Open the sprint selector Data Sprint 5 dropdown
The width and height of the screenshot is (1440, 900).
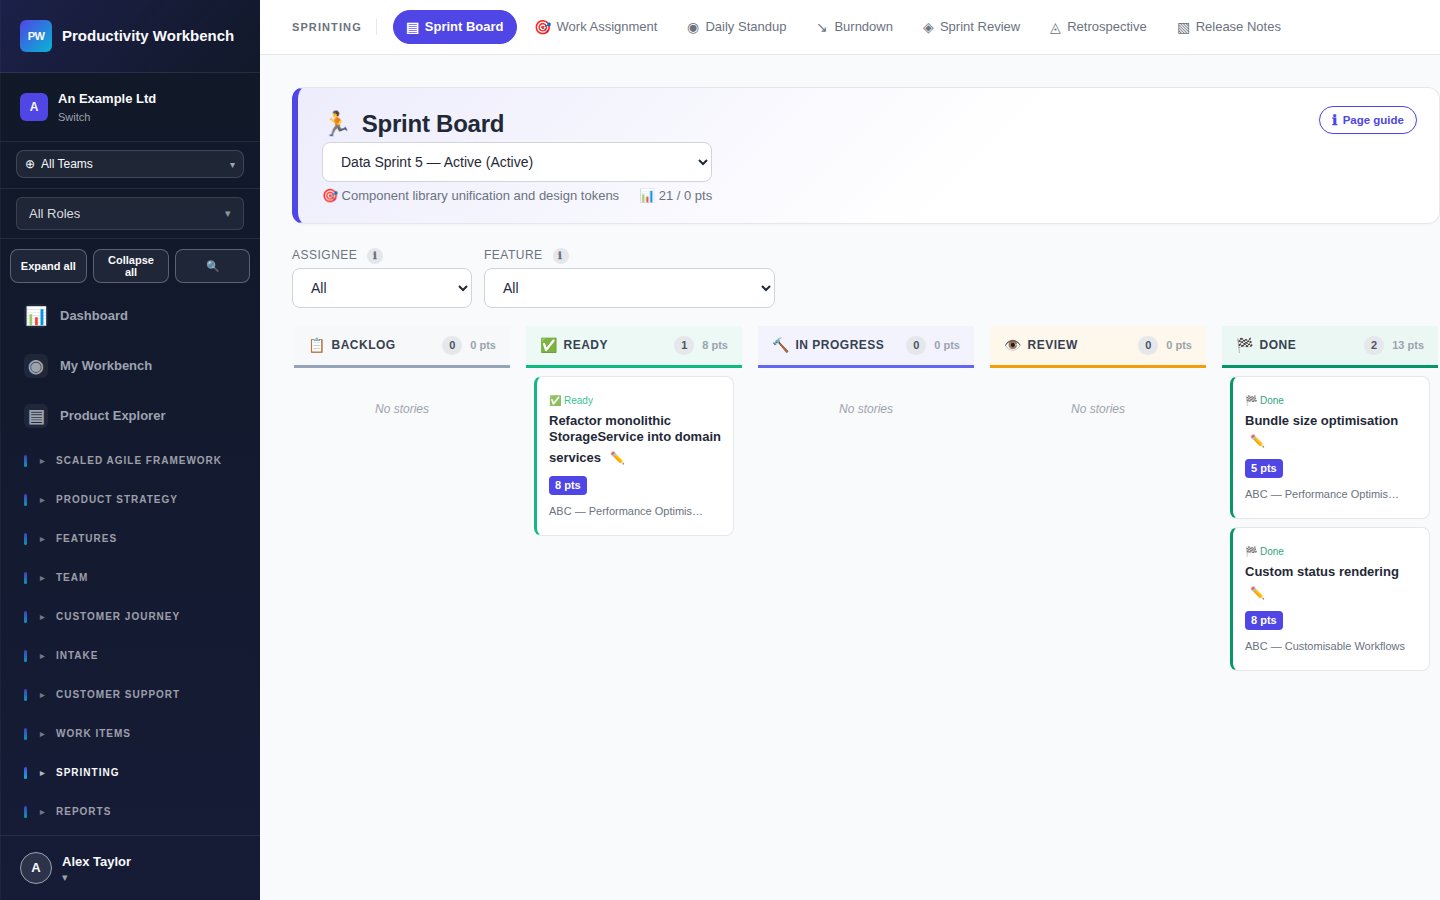pyautogui.click(x=517, y=162)
